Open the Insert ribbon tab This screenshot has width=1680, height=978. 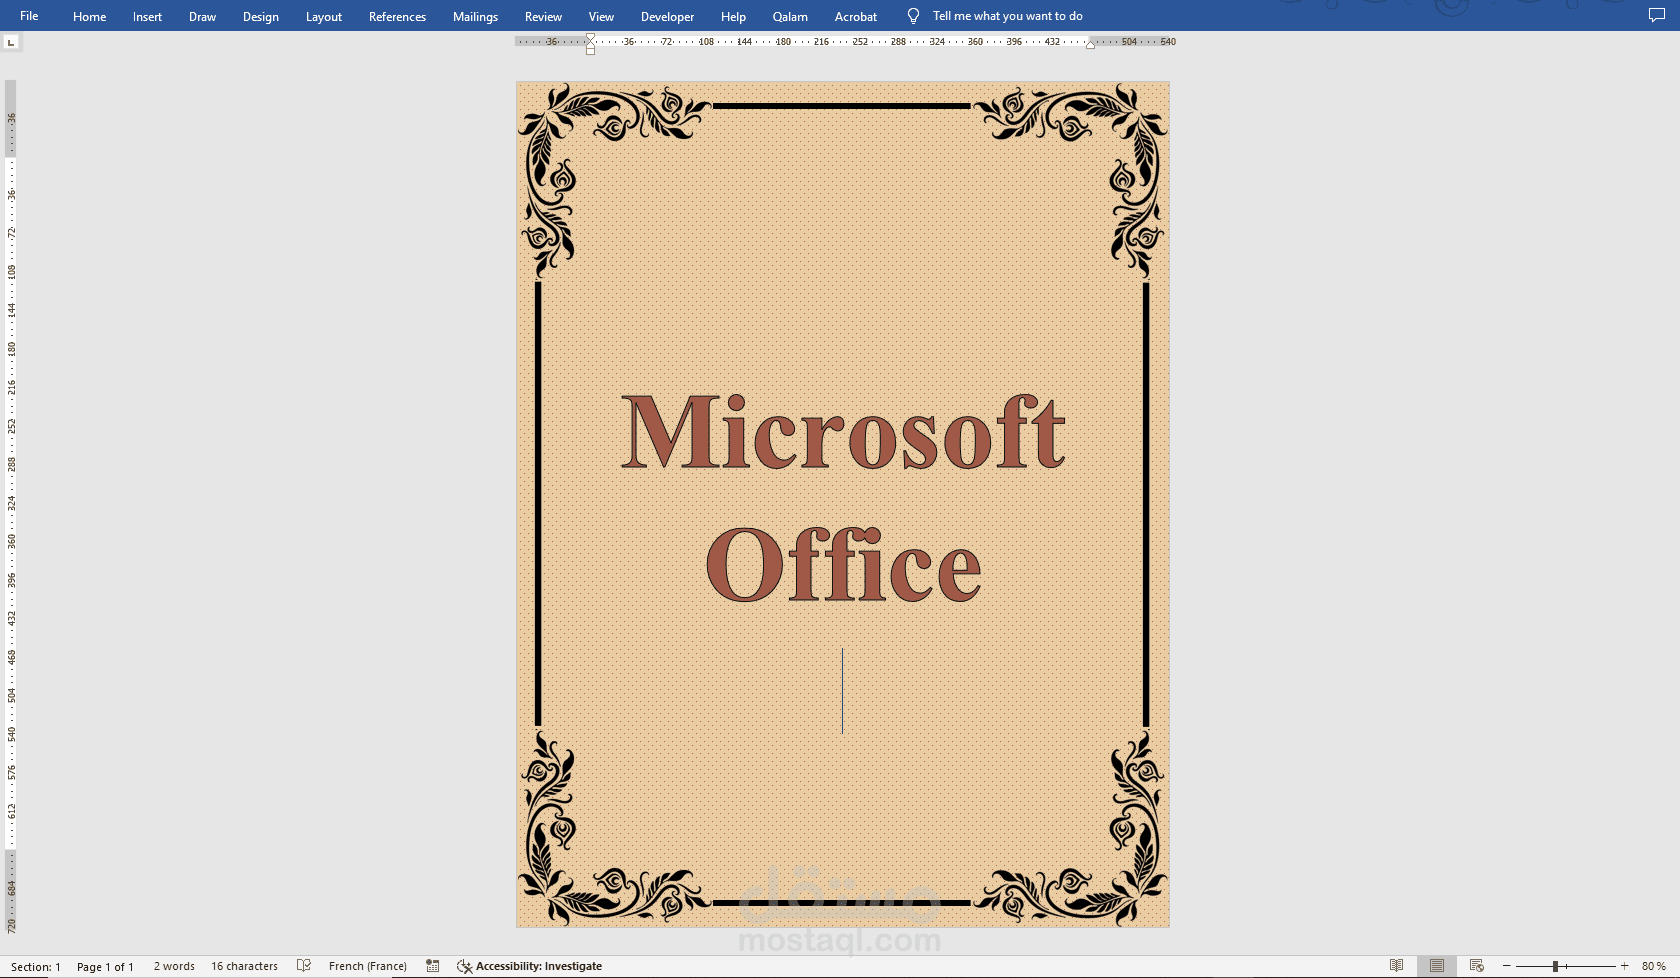click(x=147, y=16)
